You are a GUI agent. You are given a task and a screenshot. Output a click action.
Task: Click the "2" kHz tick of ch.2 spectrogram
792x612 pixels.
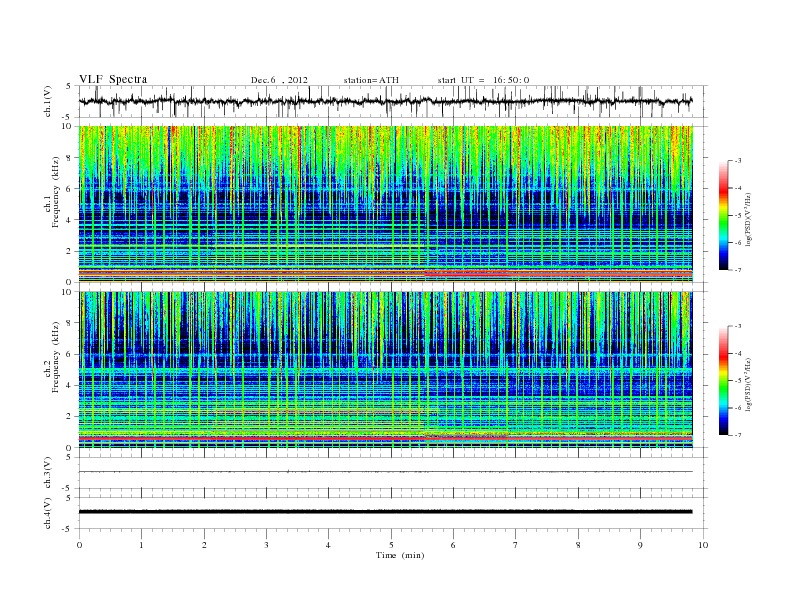69,417
